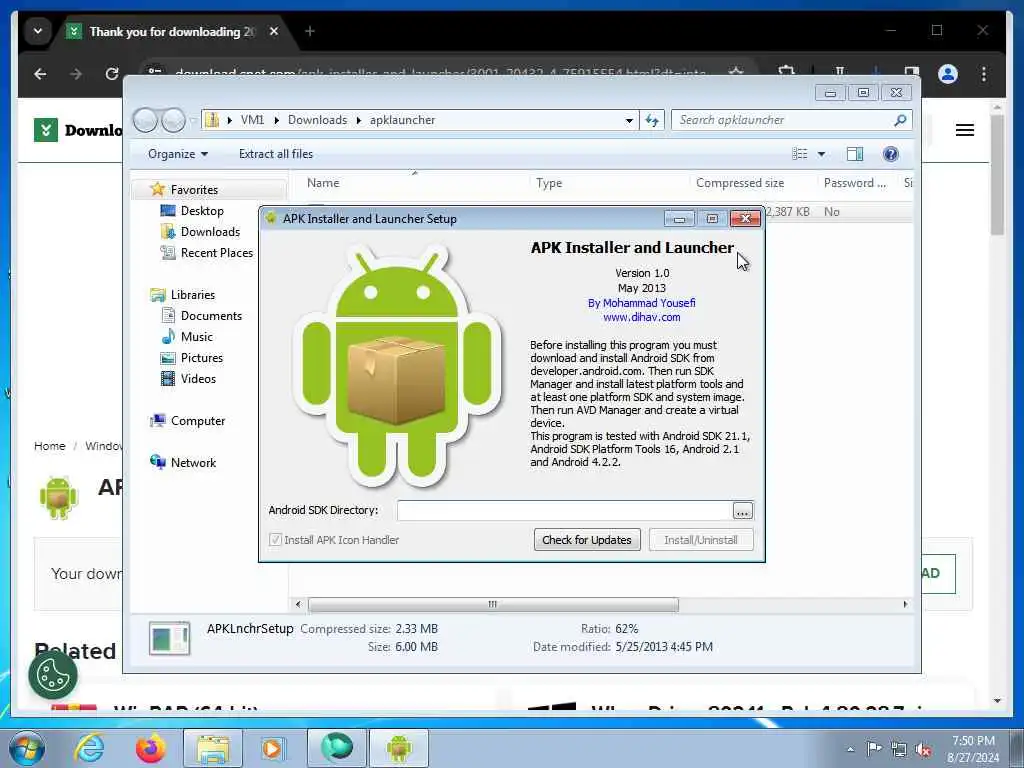Open Recent Places in Favorites
The height and width of the screenshot is (768, 1024).
click(216, 253)
